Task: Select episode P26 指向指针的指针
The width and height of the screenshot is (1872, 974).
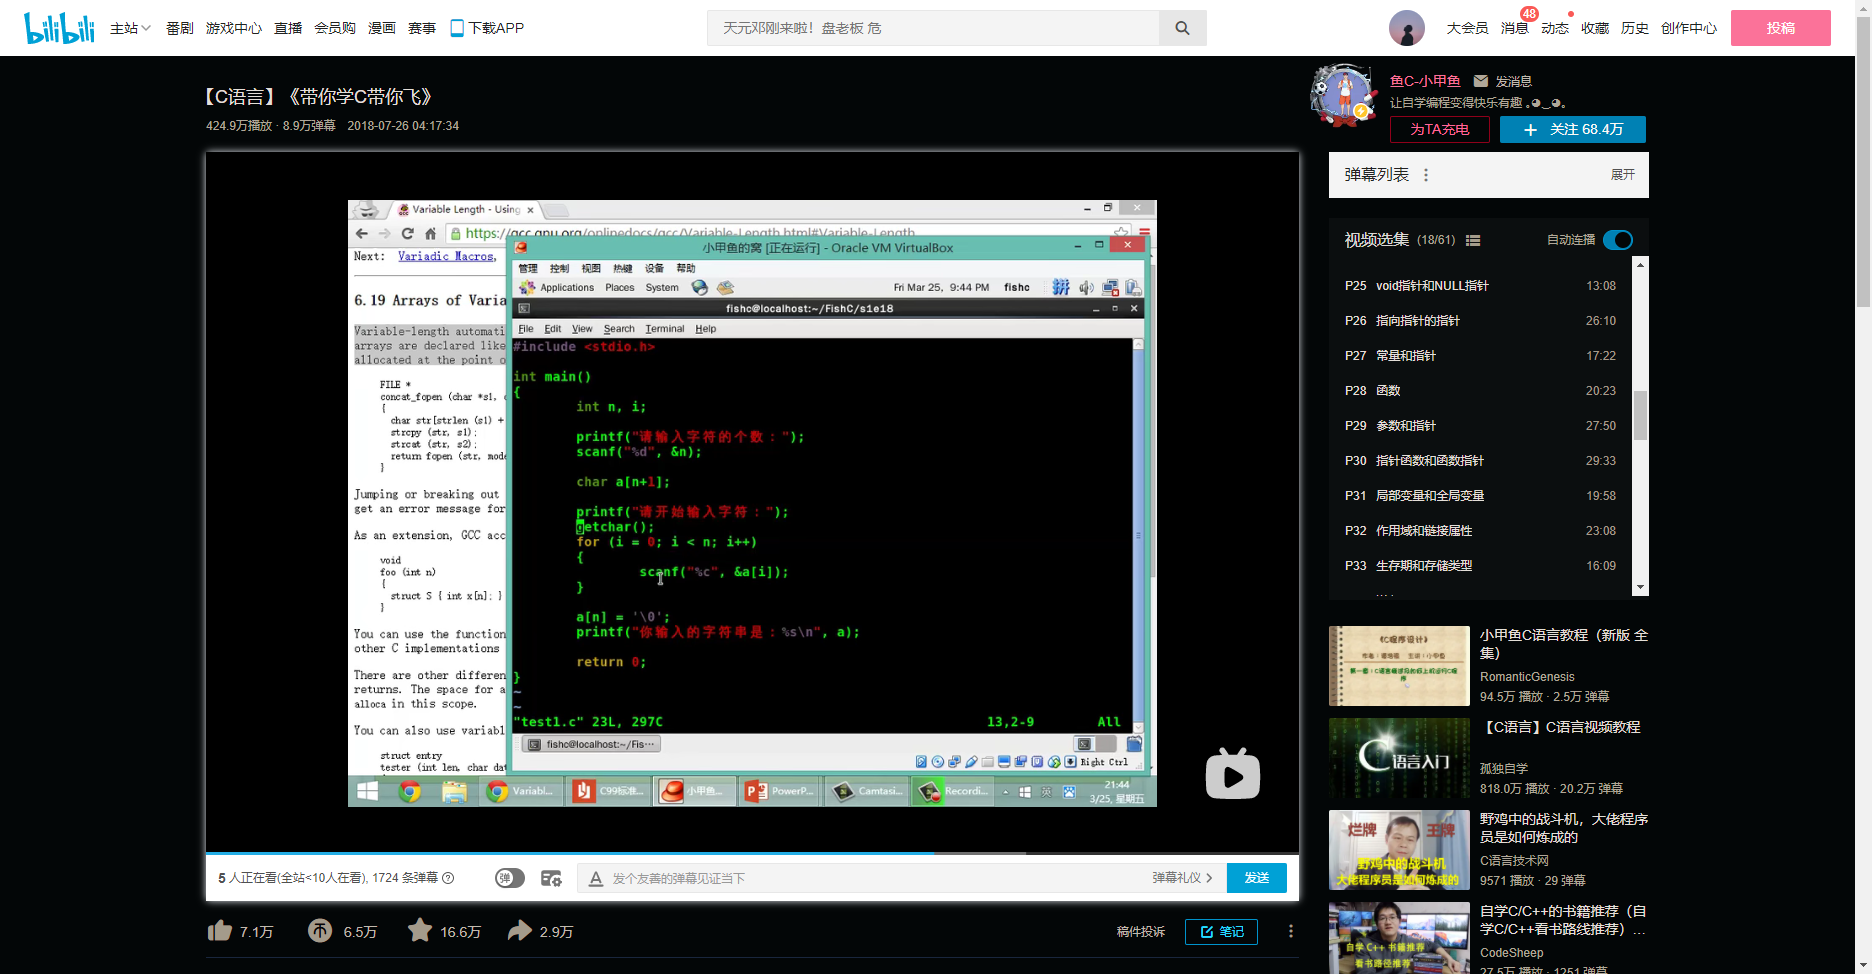Action: 1480,321
